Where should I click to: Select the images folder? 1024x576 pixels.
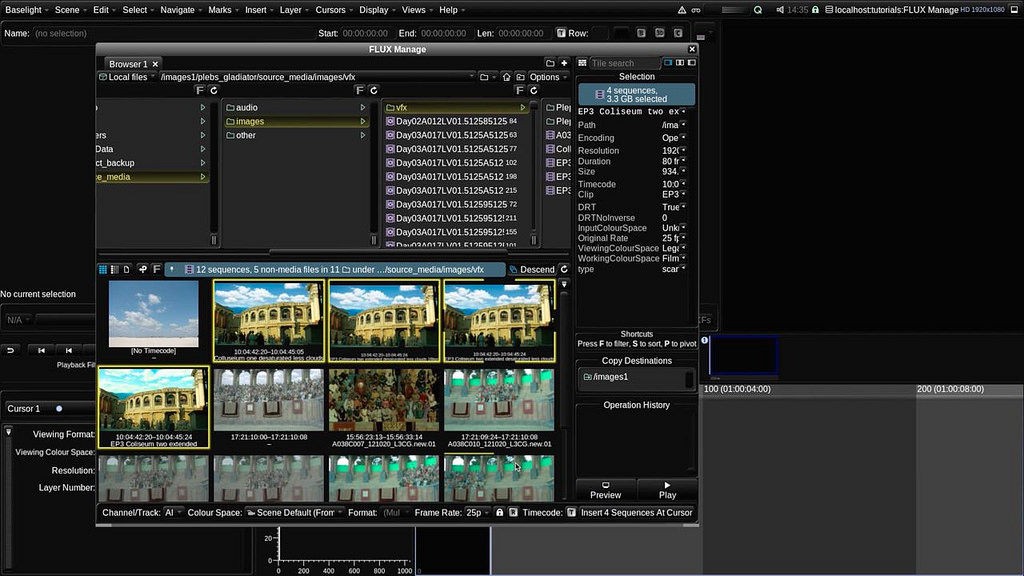click(296, 121)
